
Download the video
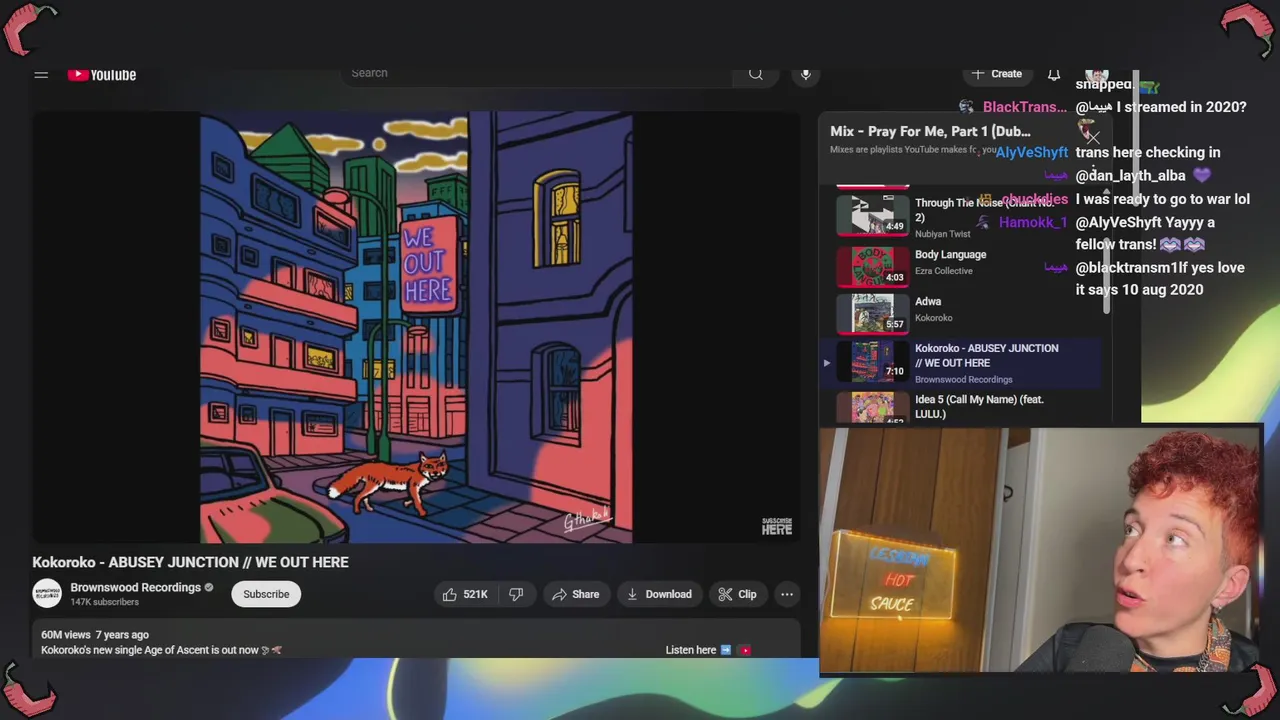[659, 594]
